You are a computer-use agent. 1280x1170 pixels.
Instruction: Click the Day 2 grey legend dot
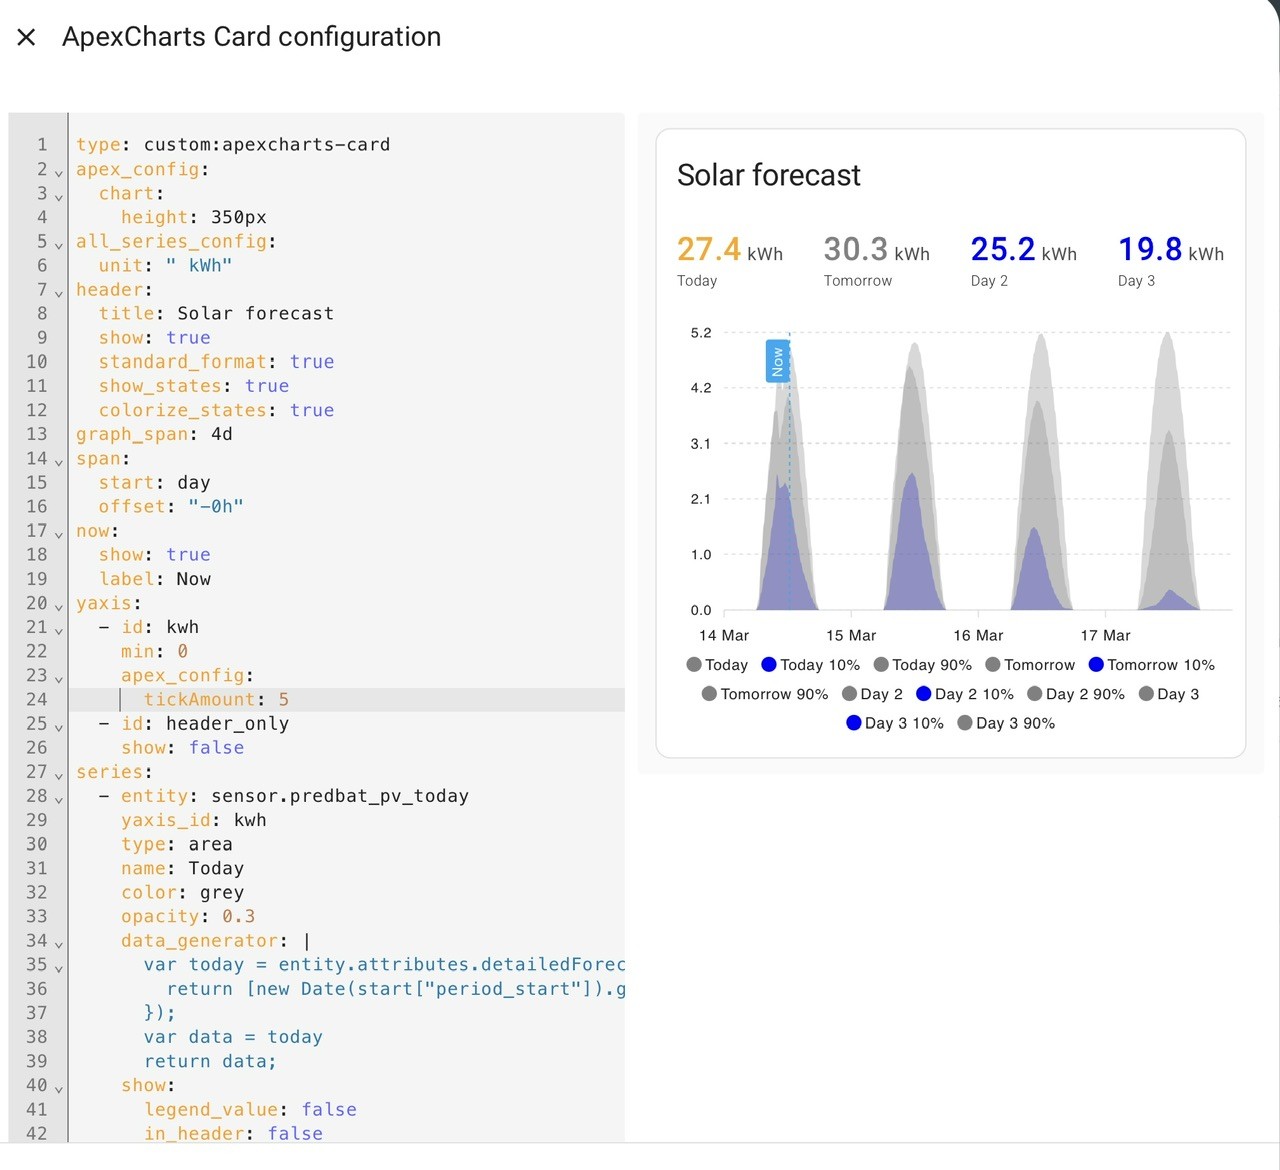click(x=849, y=693)
